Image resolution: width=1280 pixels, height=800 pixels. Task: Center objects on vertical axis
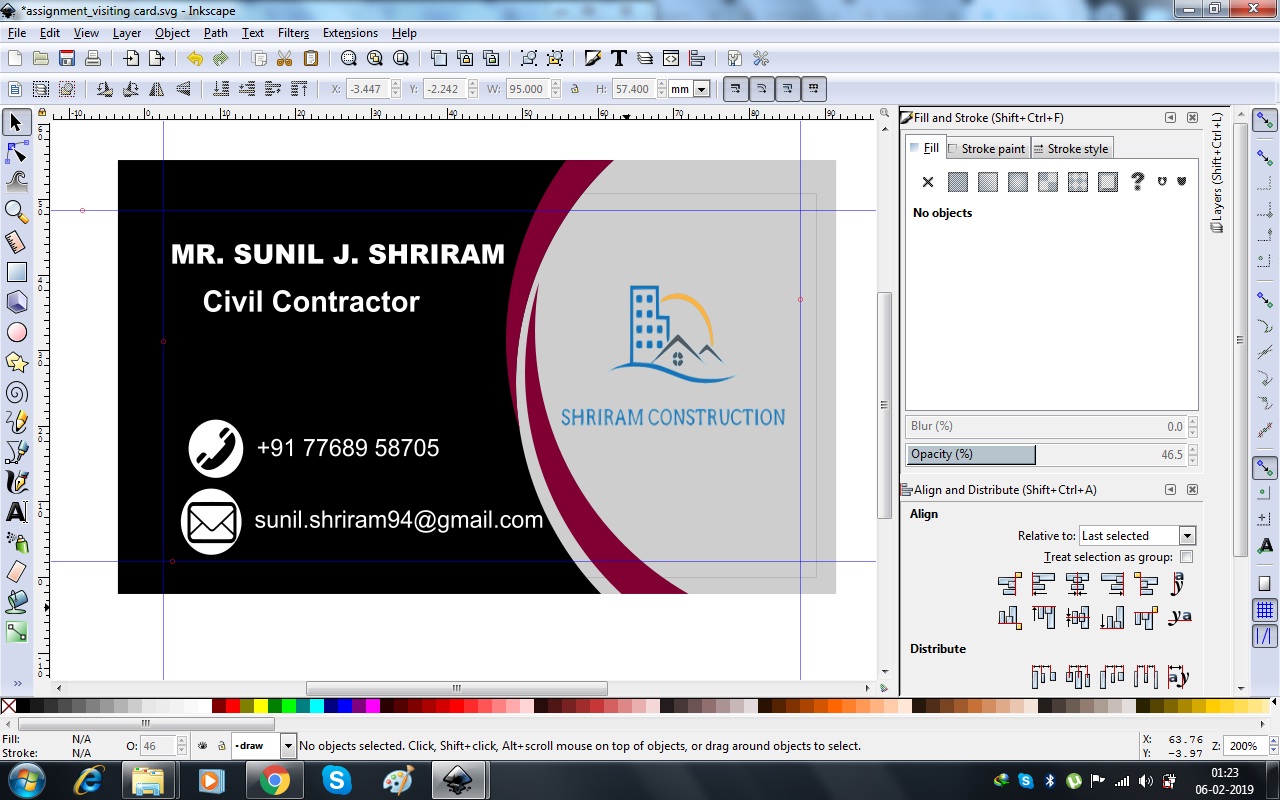pyautogui.click(x=1077, y=584)
